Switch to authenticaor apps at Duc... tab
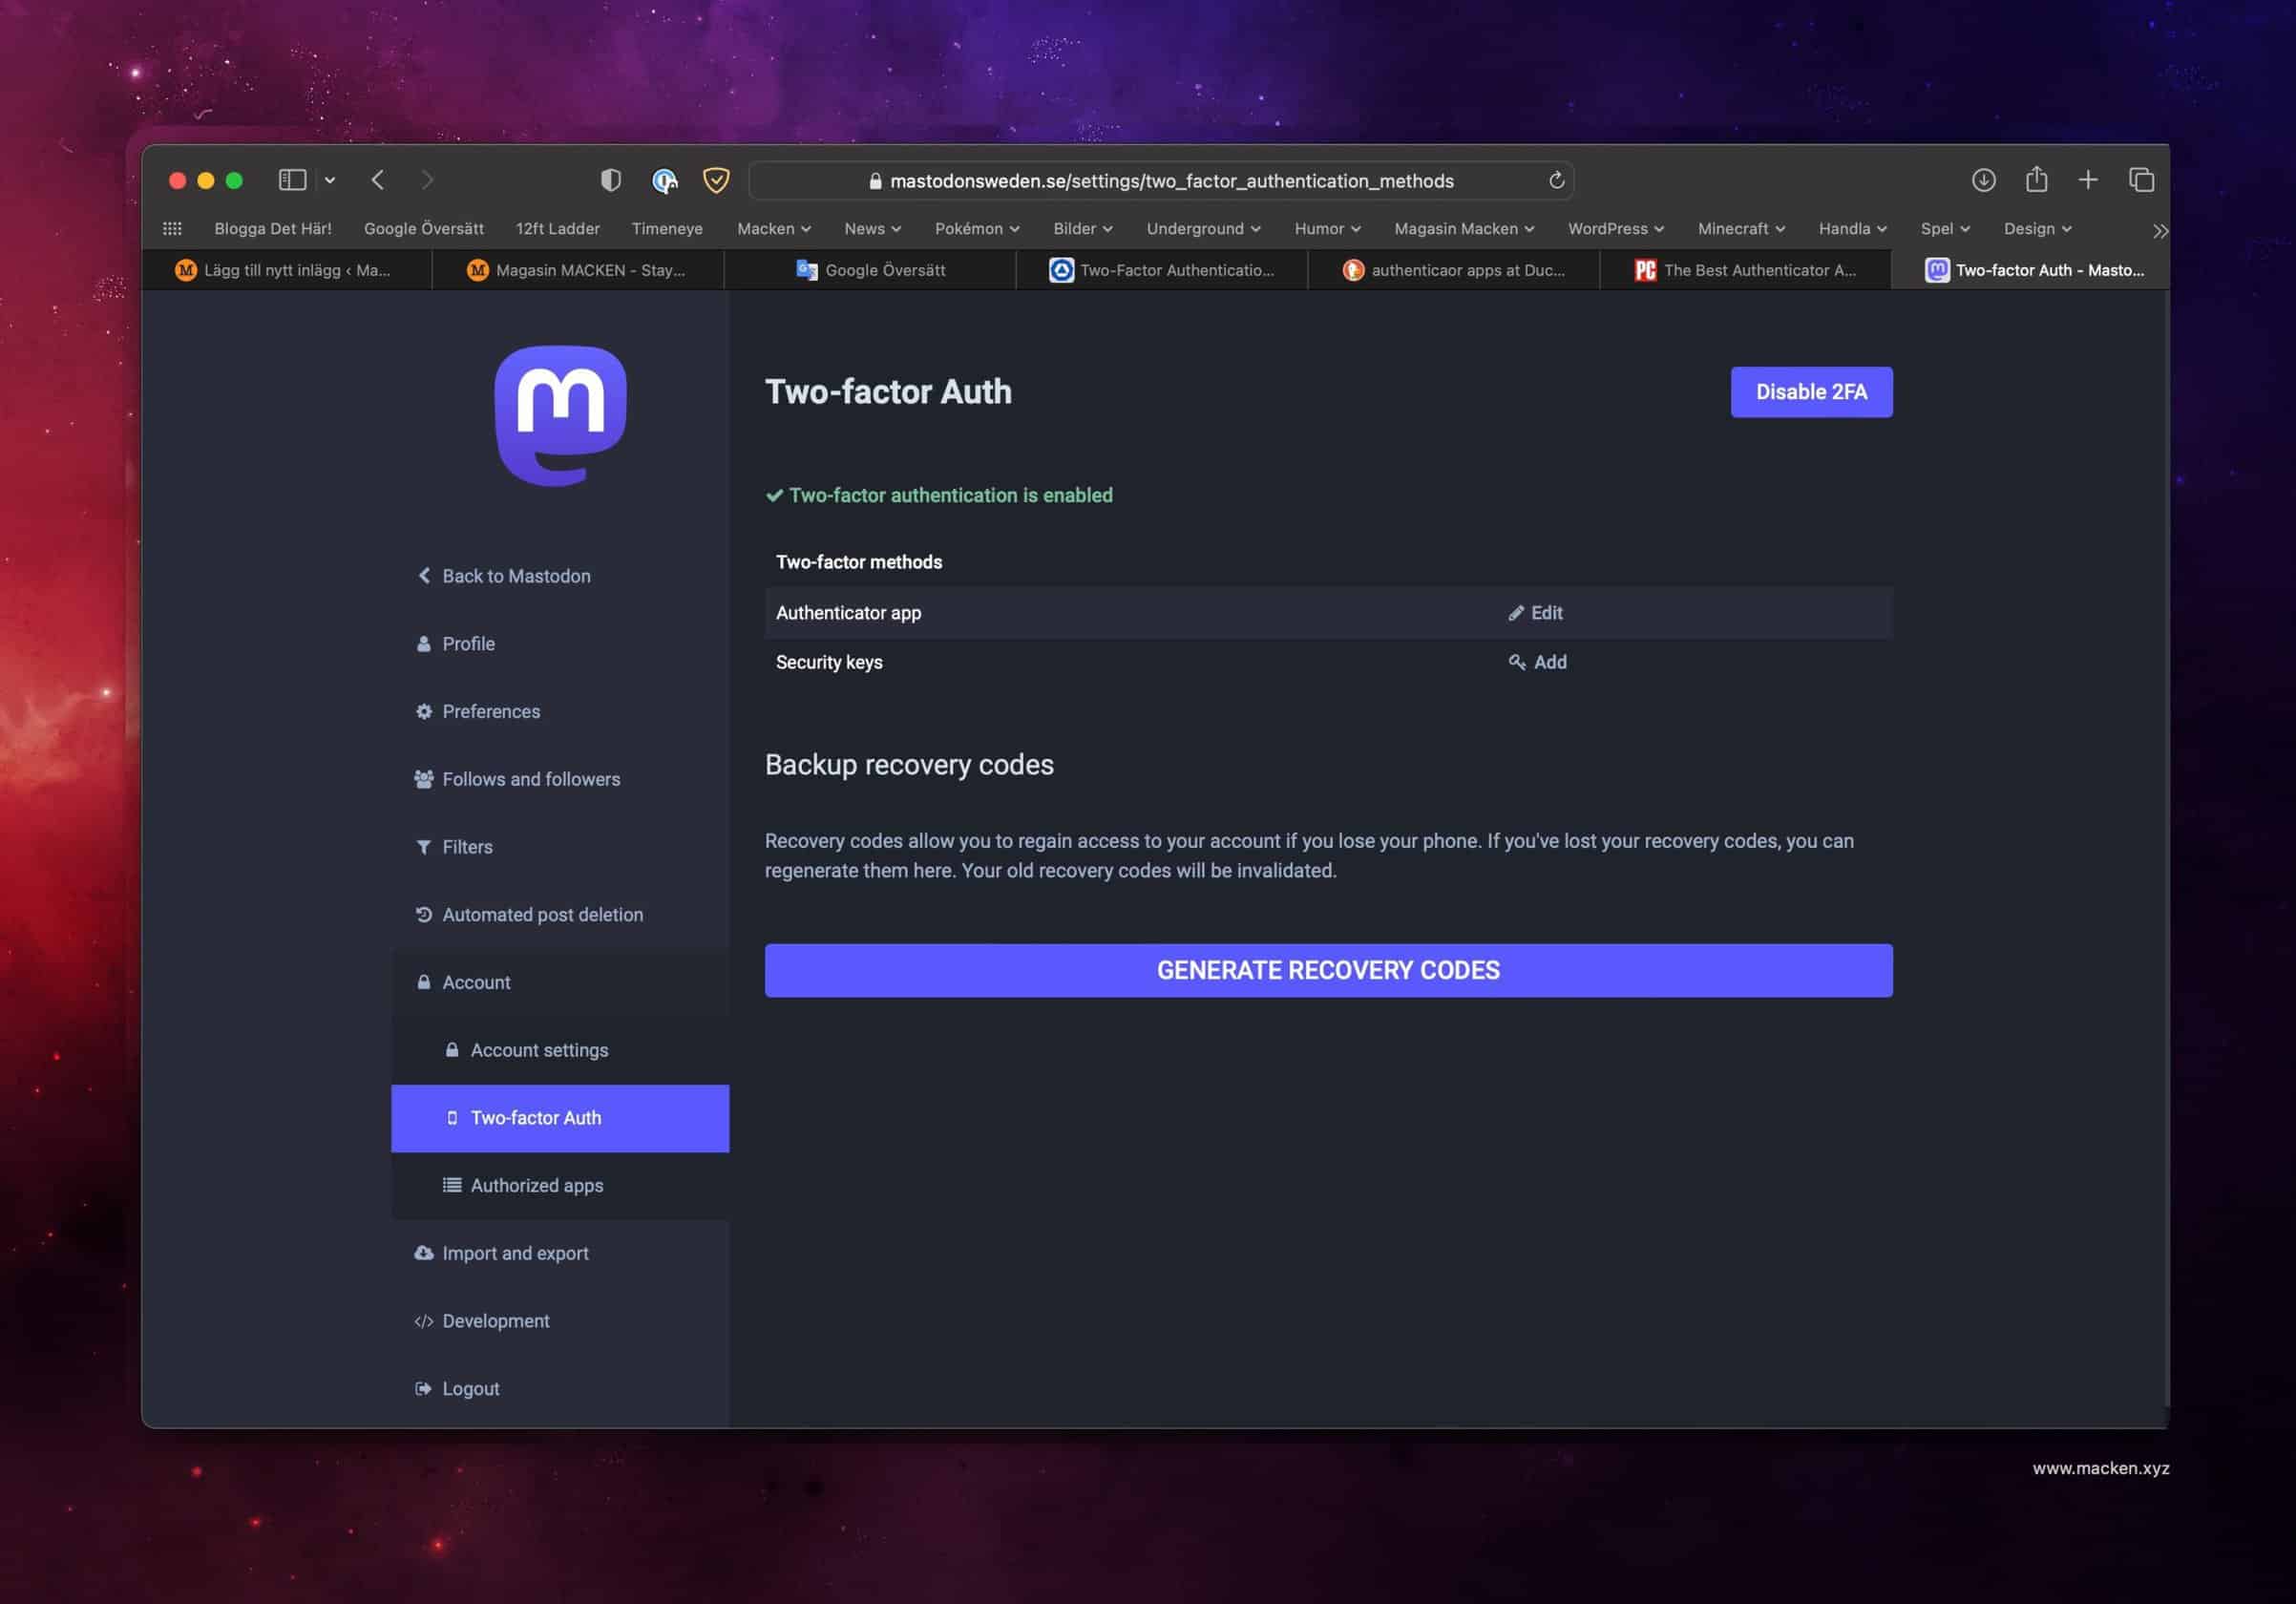2296x1604 pixels. (1454, 270)
